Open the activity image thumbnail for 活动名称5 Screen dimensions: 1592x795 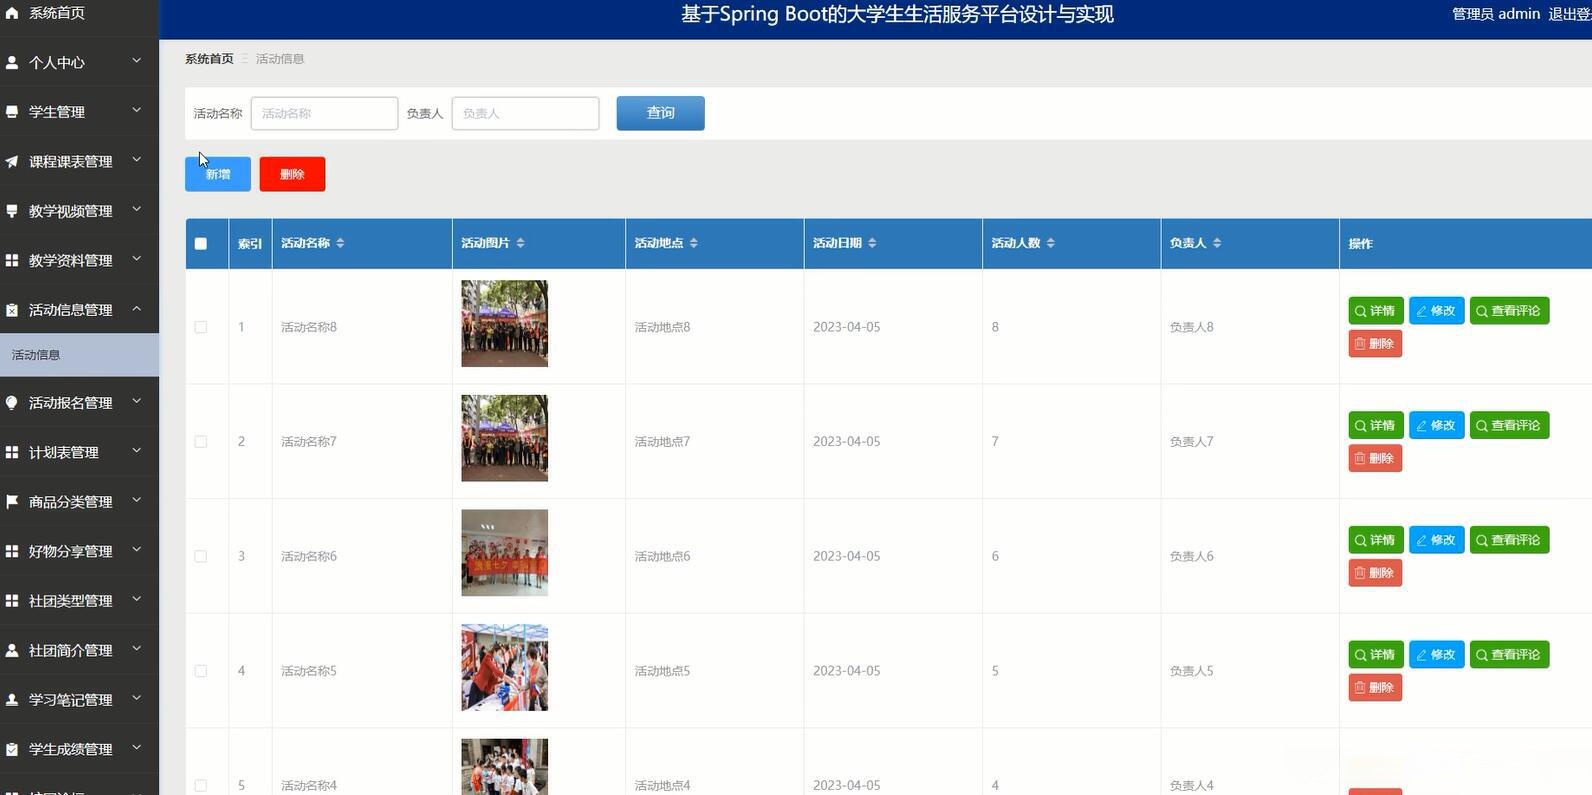tap(504, 668)
